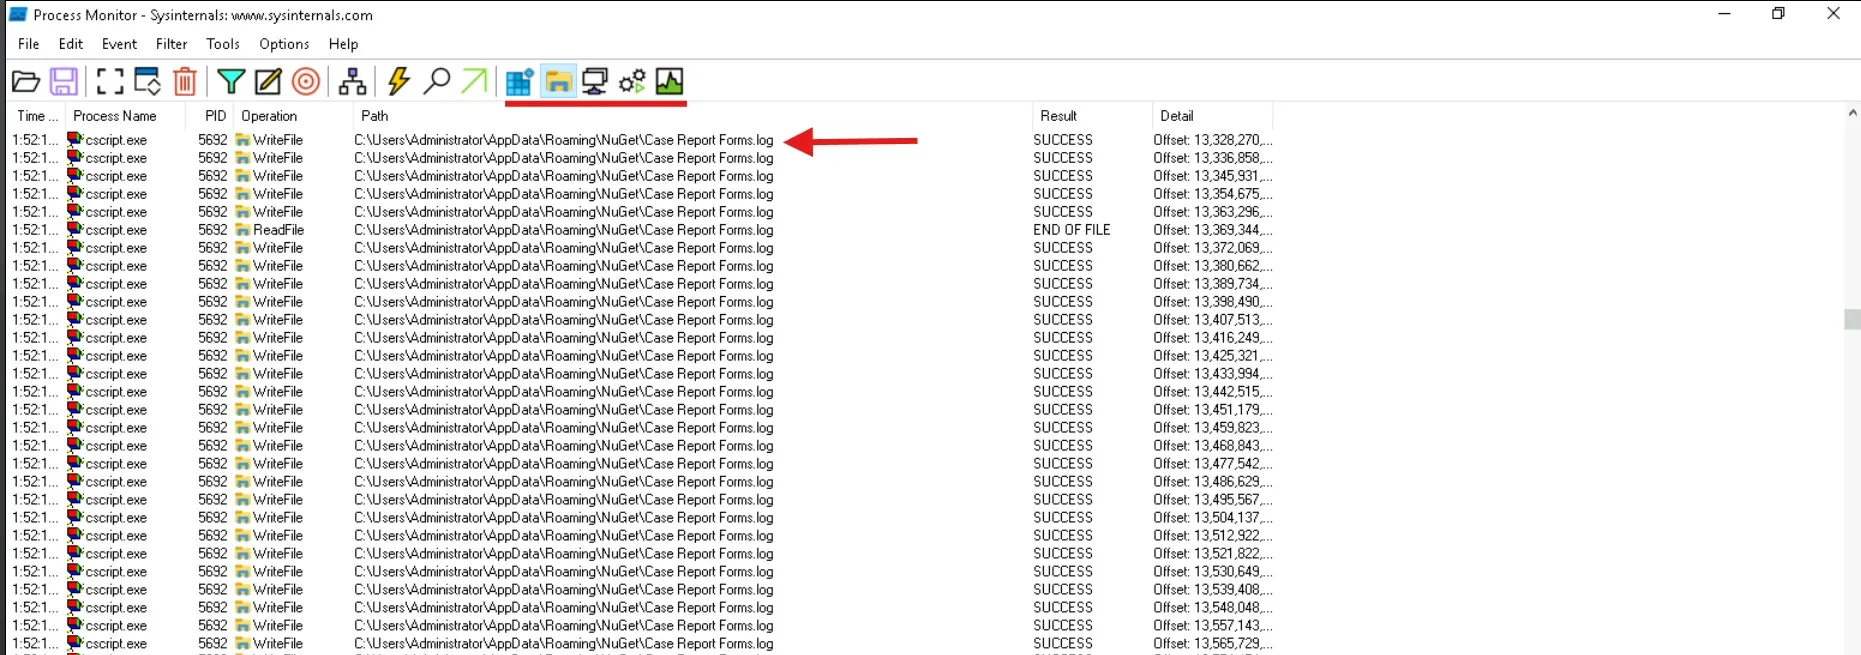This screenshot has width=1861, height=655.
Task: Select the red target crosshair icon
Action: (x=306, y=81)
